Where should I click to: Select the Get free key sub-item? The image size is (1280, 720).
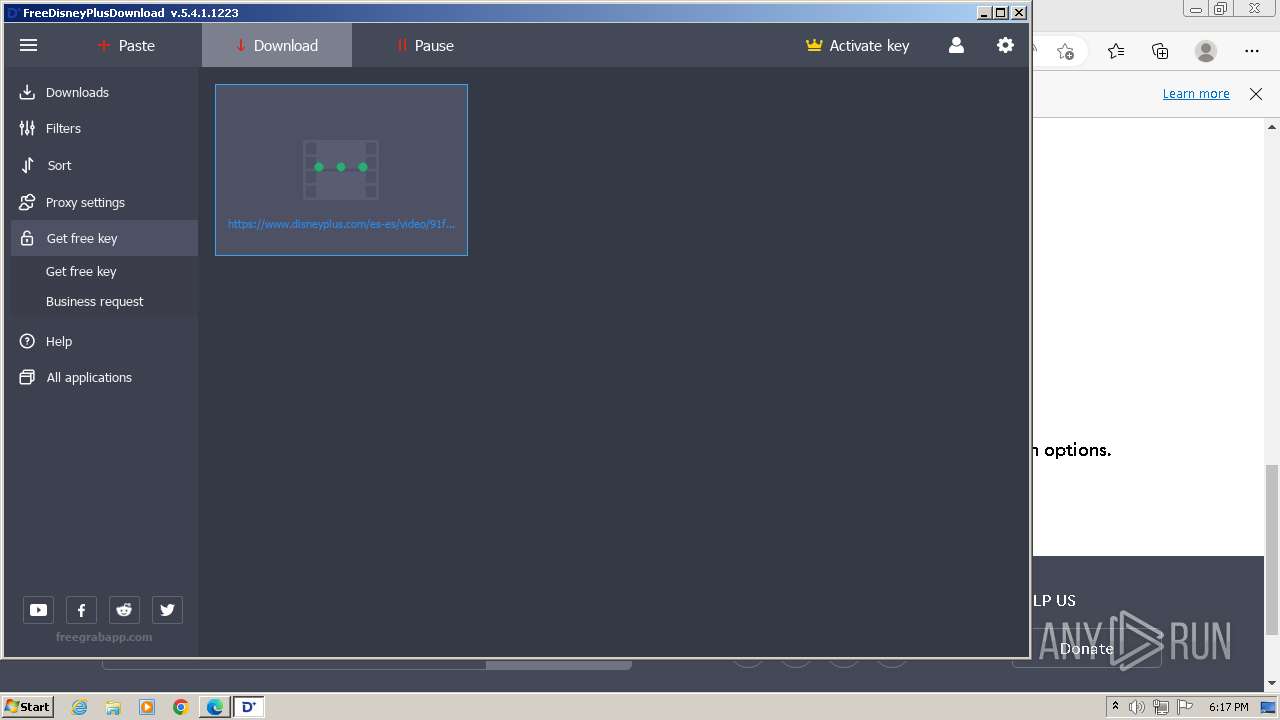pyautogui.click(x=81, y=271)
